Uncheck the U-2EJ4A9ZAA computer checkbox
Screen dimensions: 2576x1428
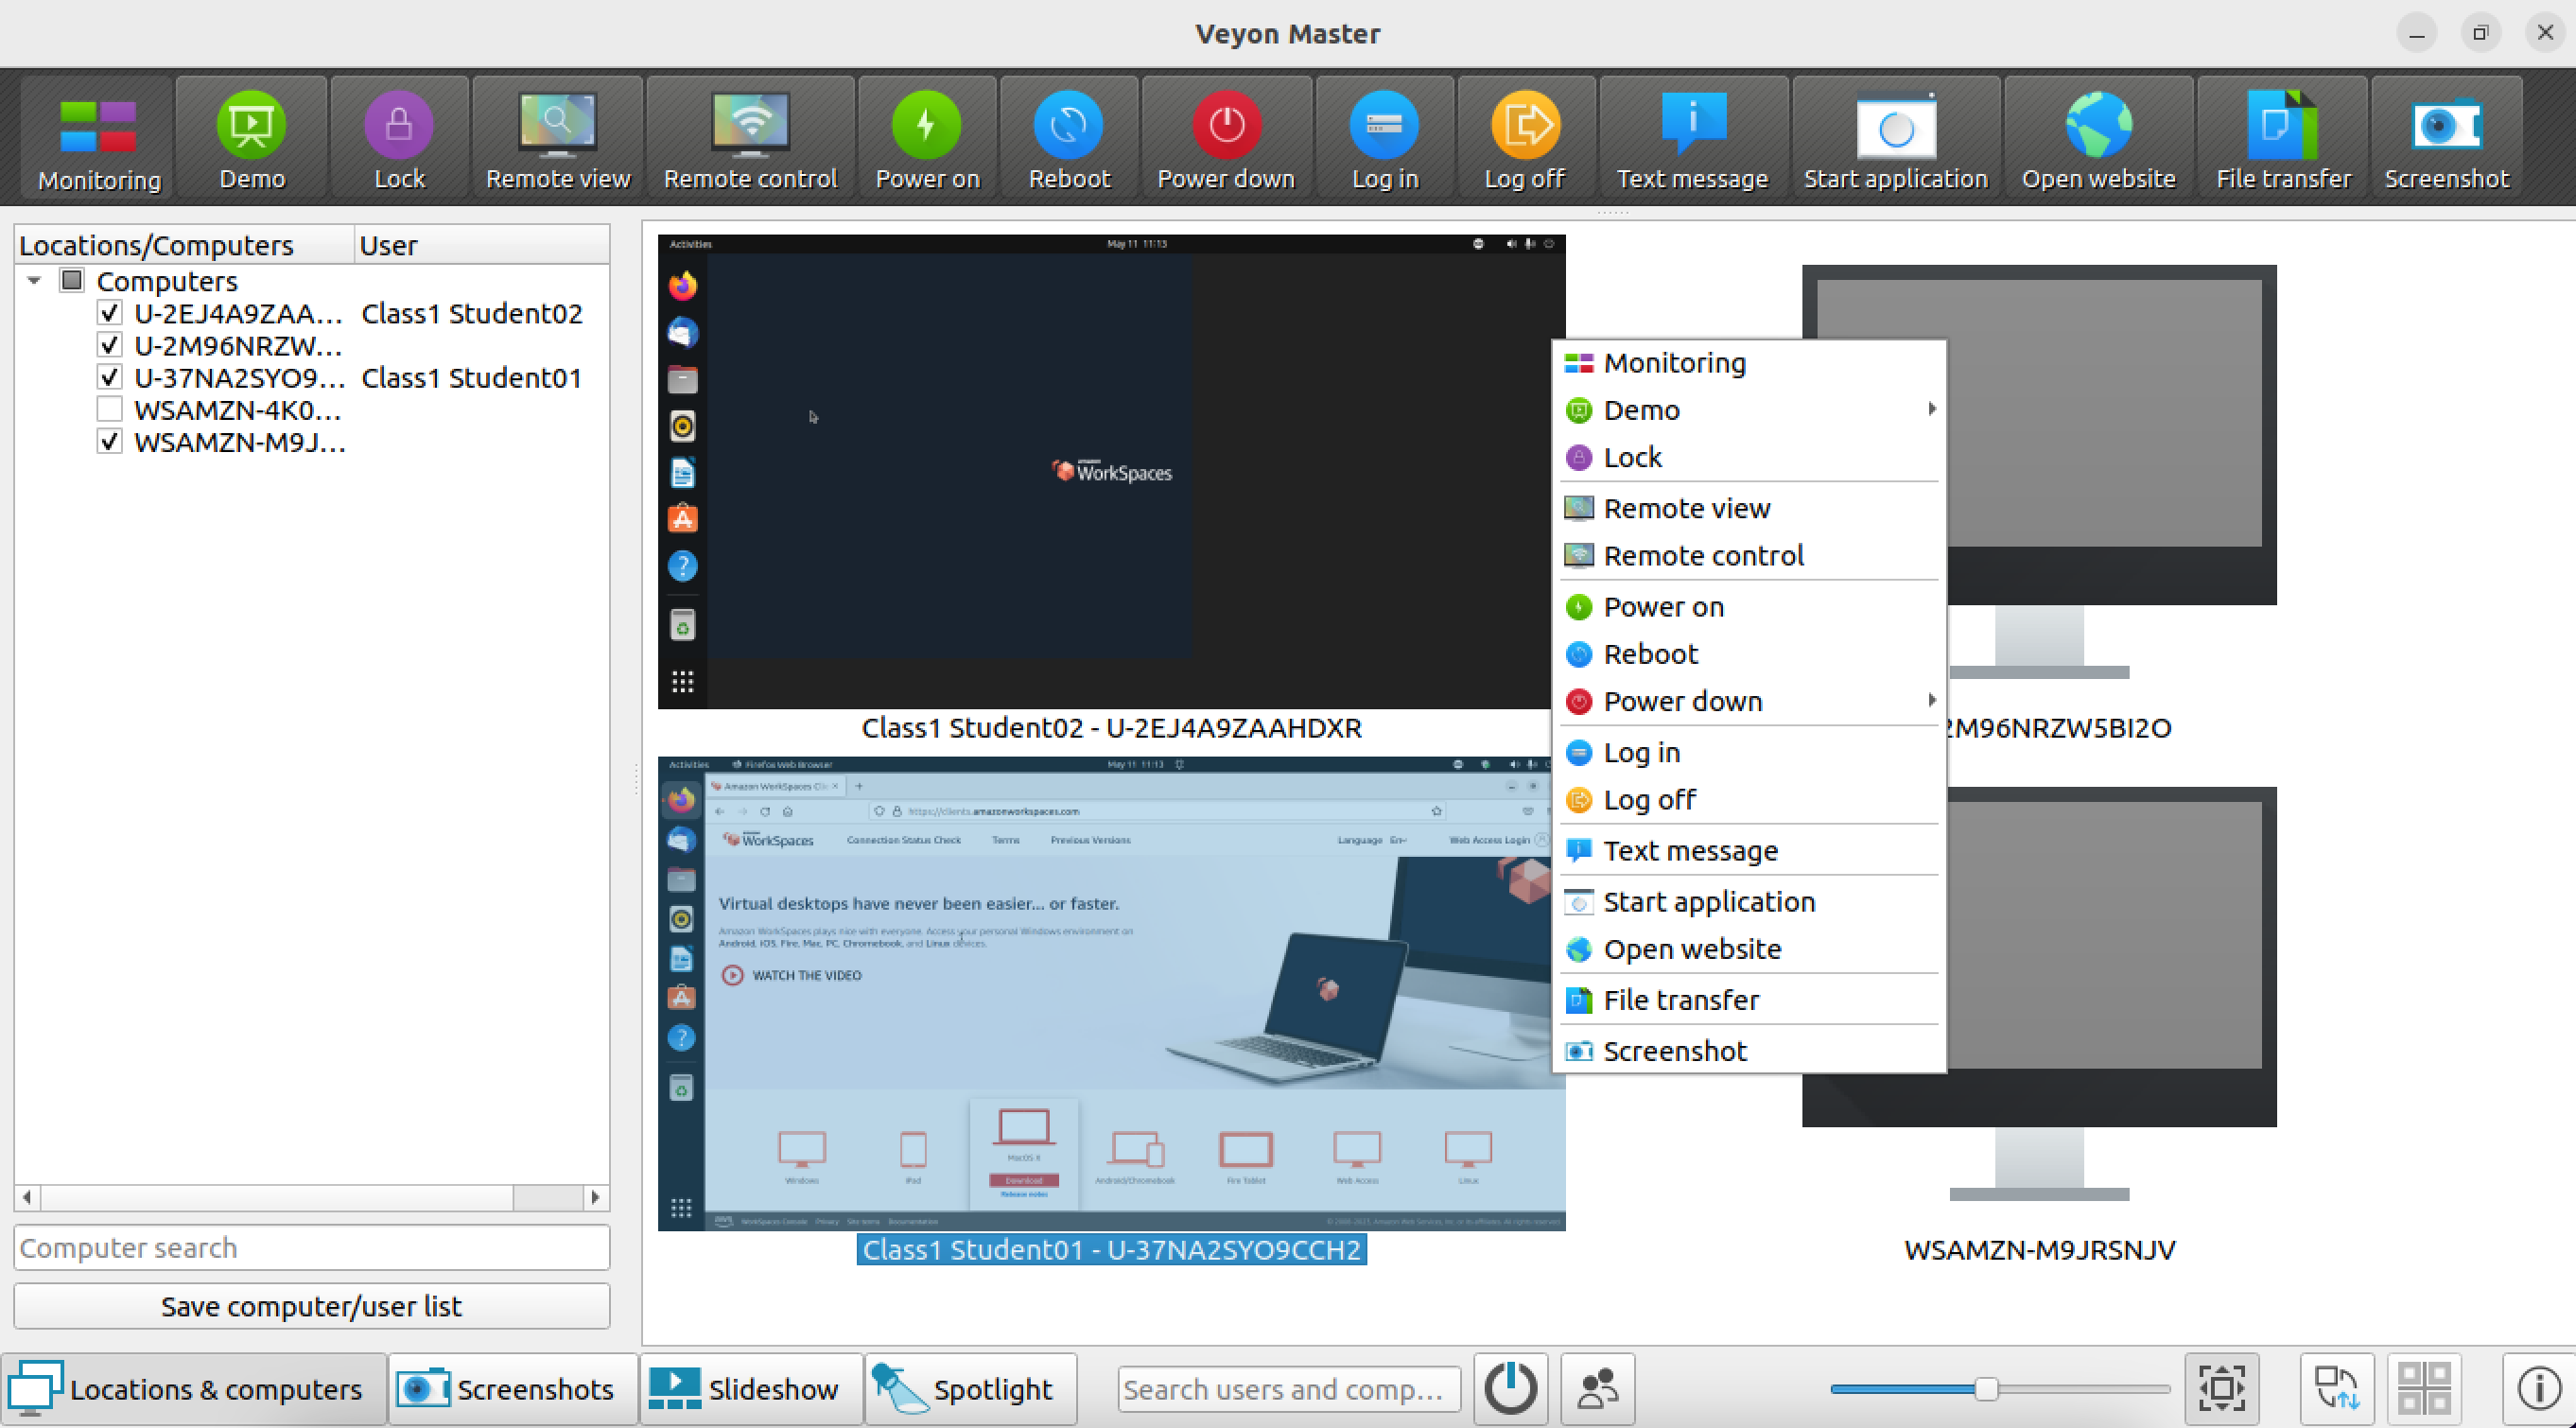click(110, 313)
